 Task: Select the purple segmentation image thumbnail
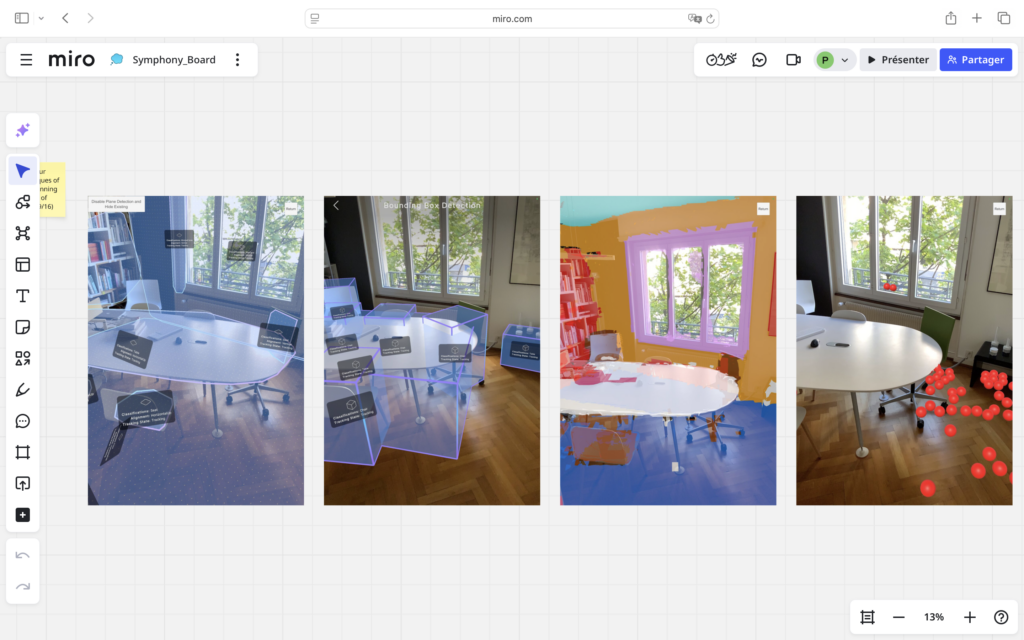pyautogui.click(x=667, y=350)
